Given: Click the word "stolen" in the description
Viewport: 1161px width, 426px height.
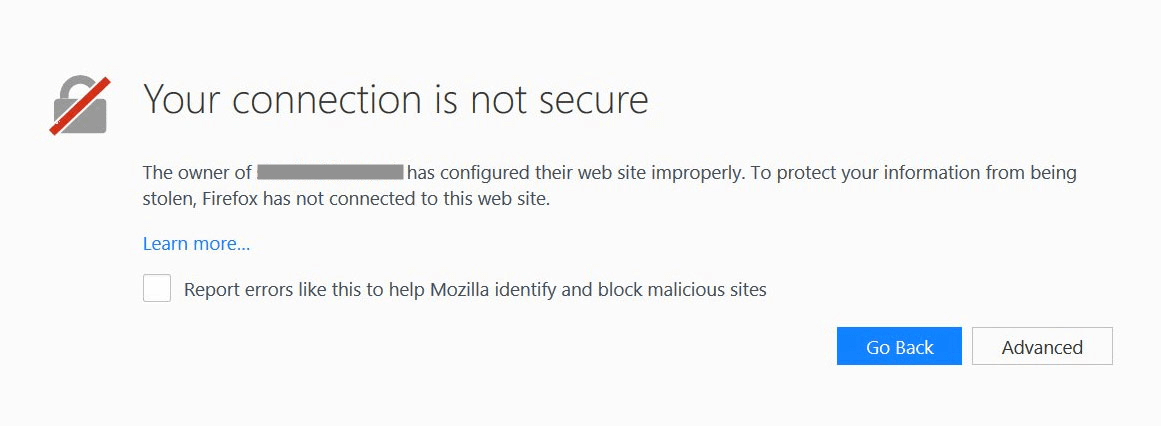Looking at the screenshot, I should click(168, 199).
